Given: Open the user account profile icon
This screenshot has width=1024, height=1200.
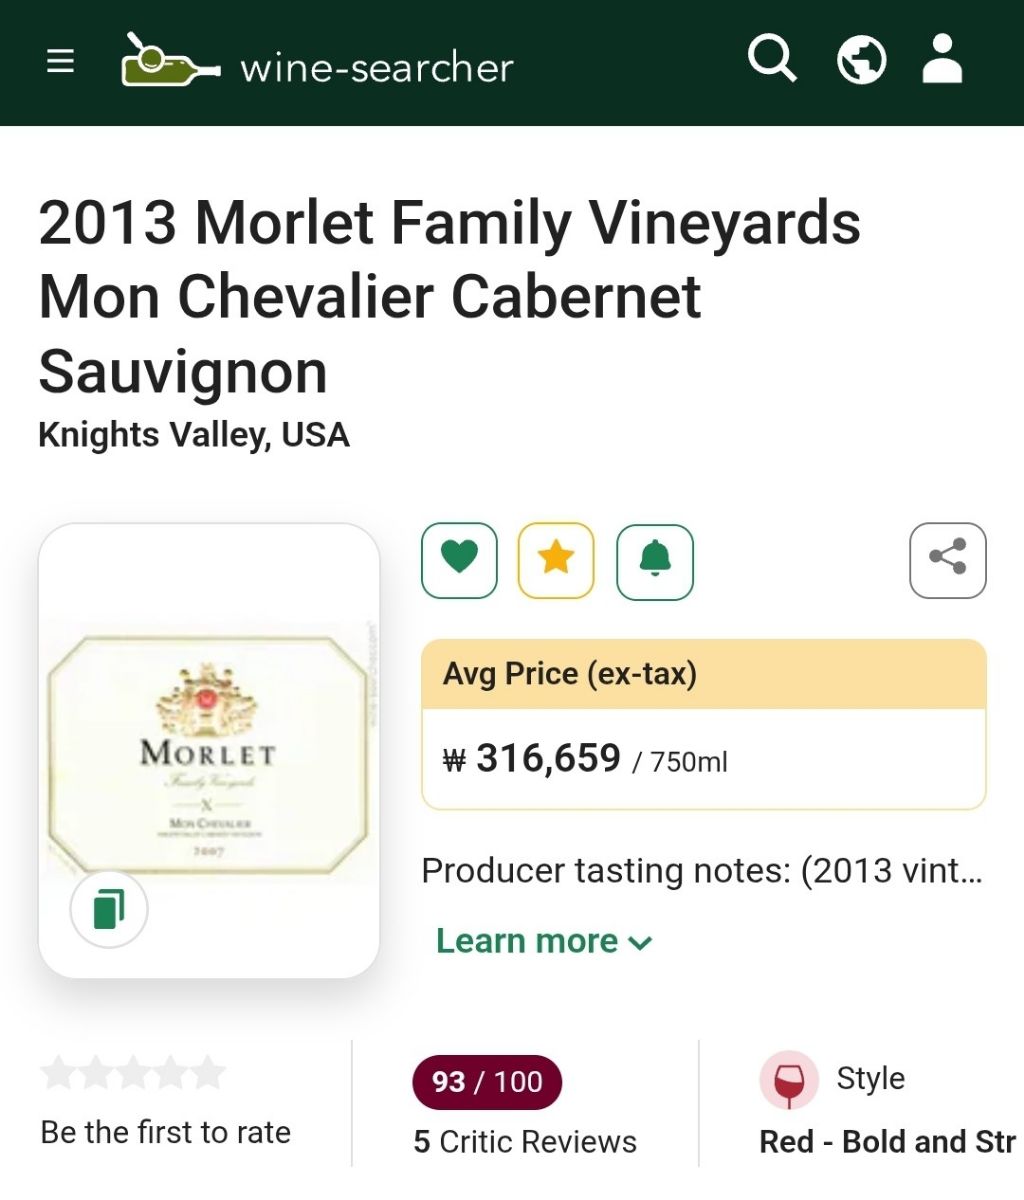Looking at the screenshot, I should click(942, 59).
